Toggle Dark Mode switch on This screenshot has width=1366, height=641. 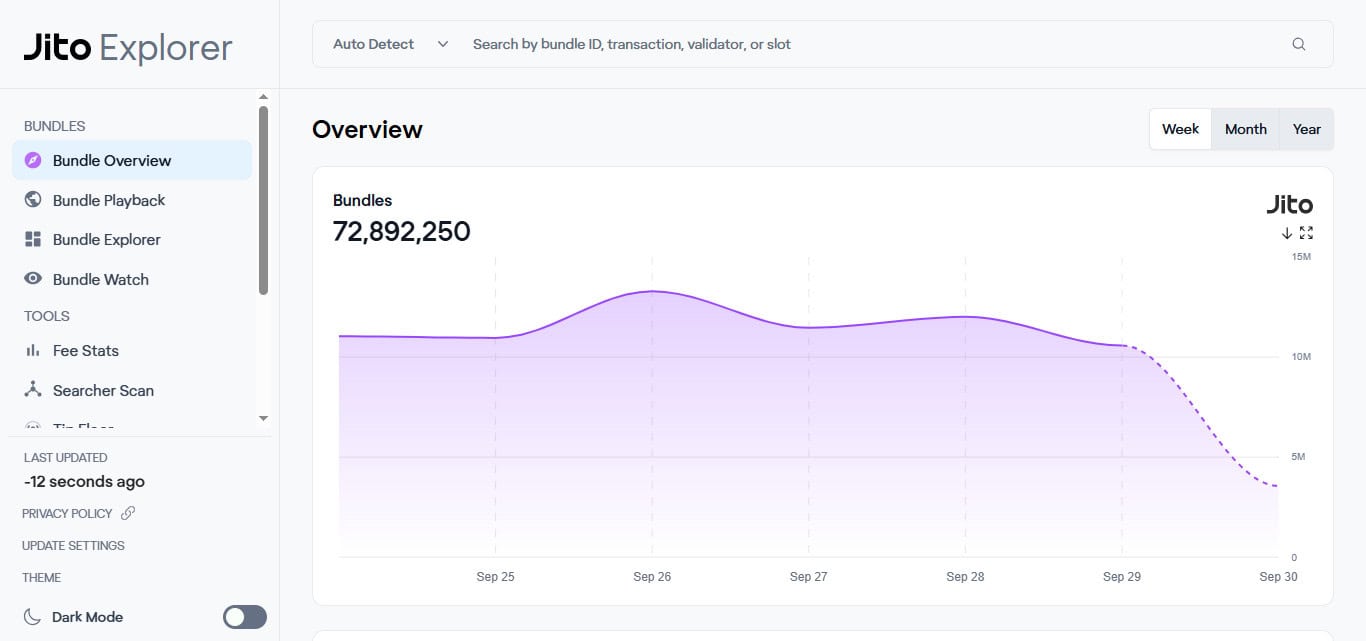245,617
